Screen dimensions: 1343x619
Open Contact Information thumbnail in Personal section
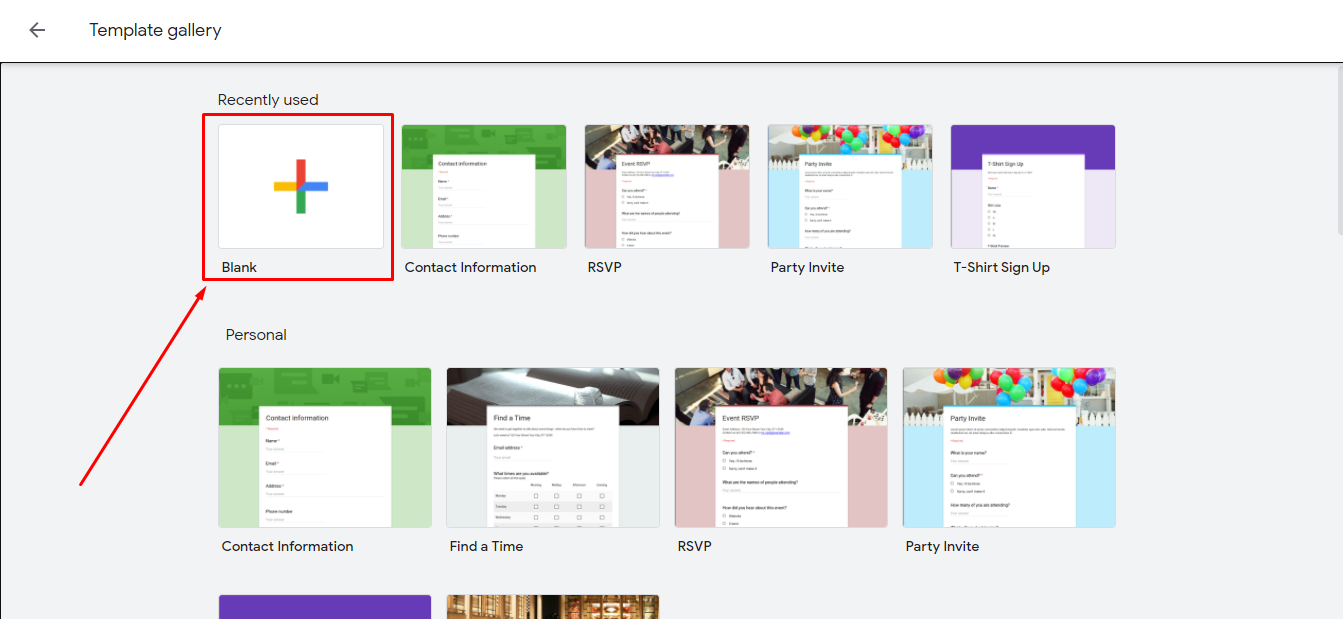[x=325, y=447]
